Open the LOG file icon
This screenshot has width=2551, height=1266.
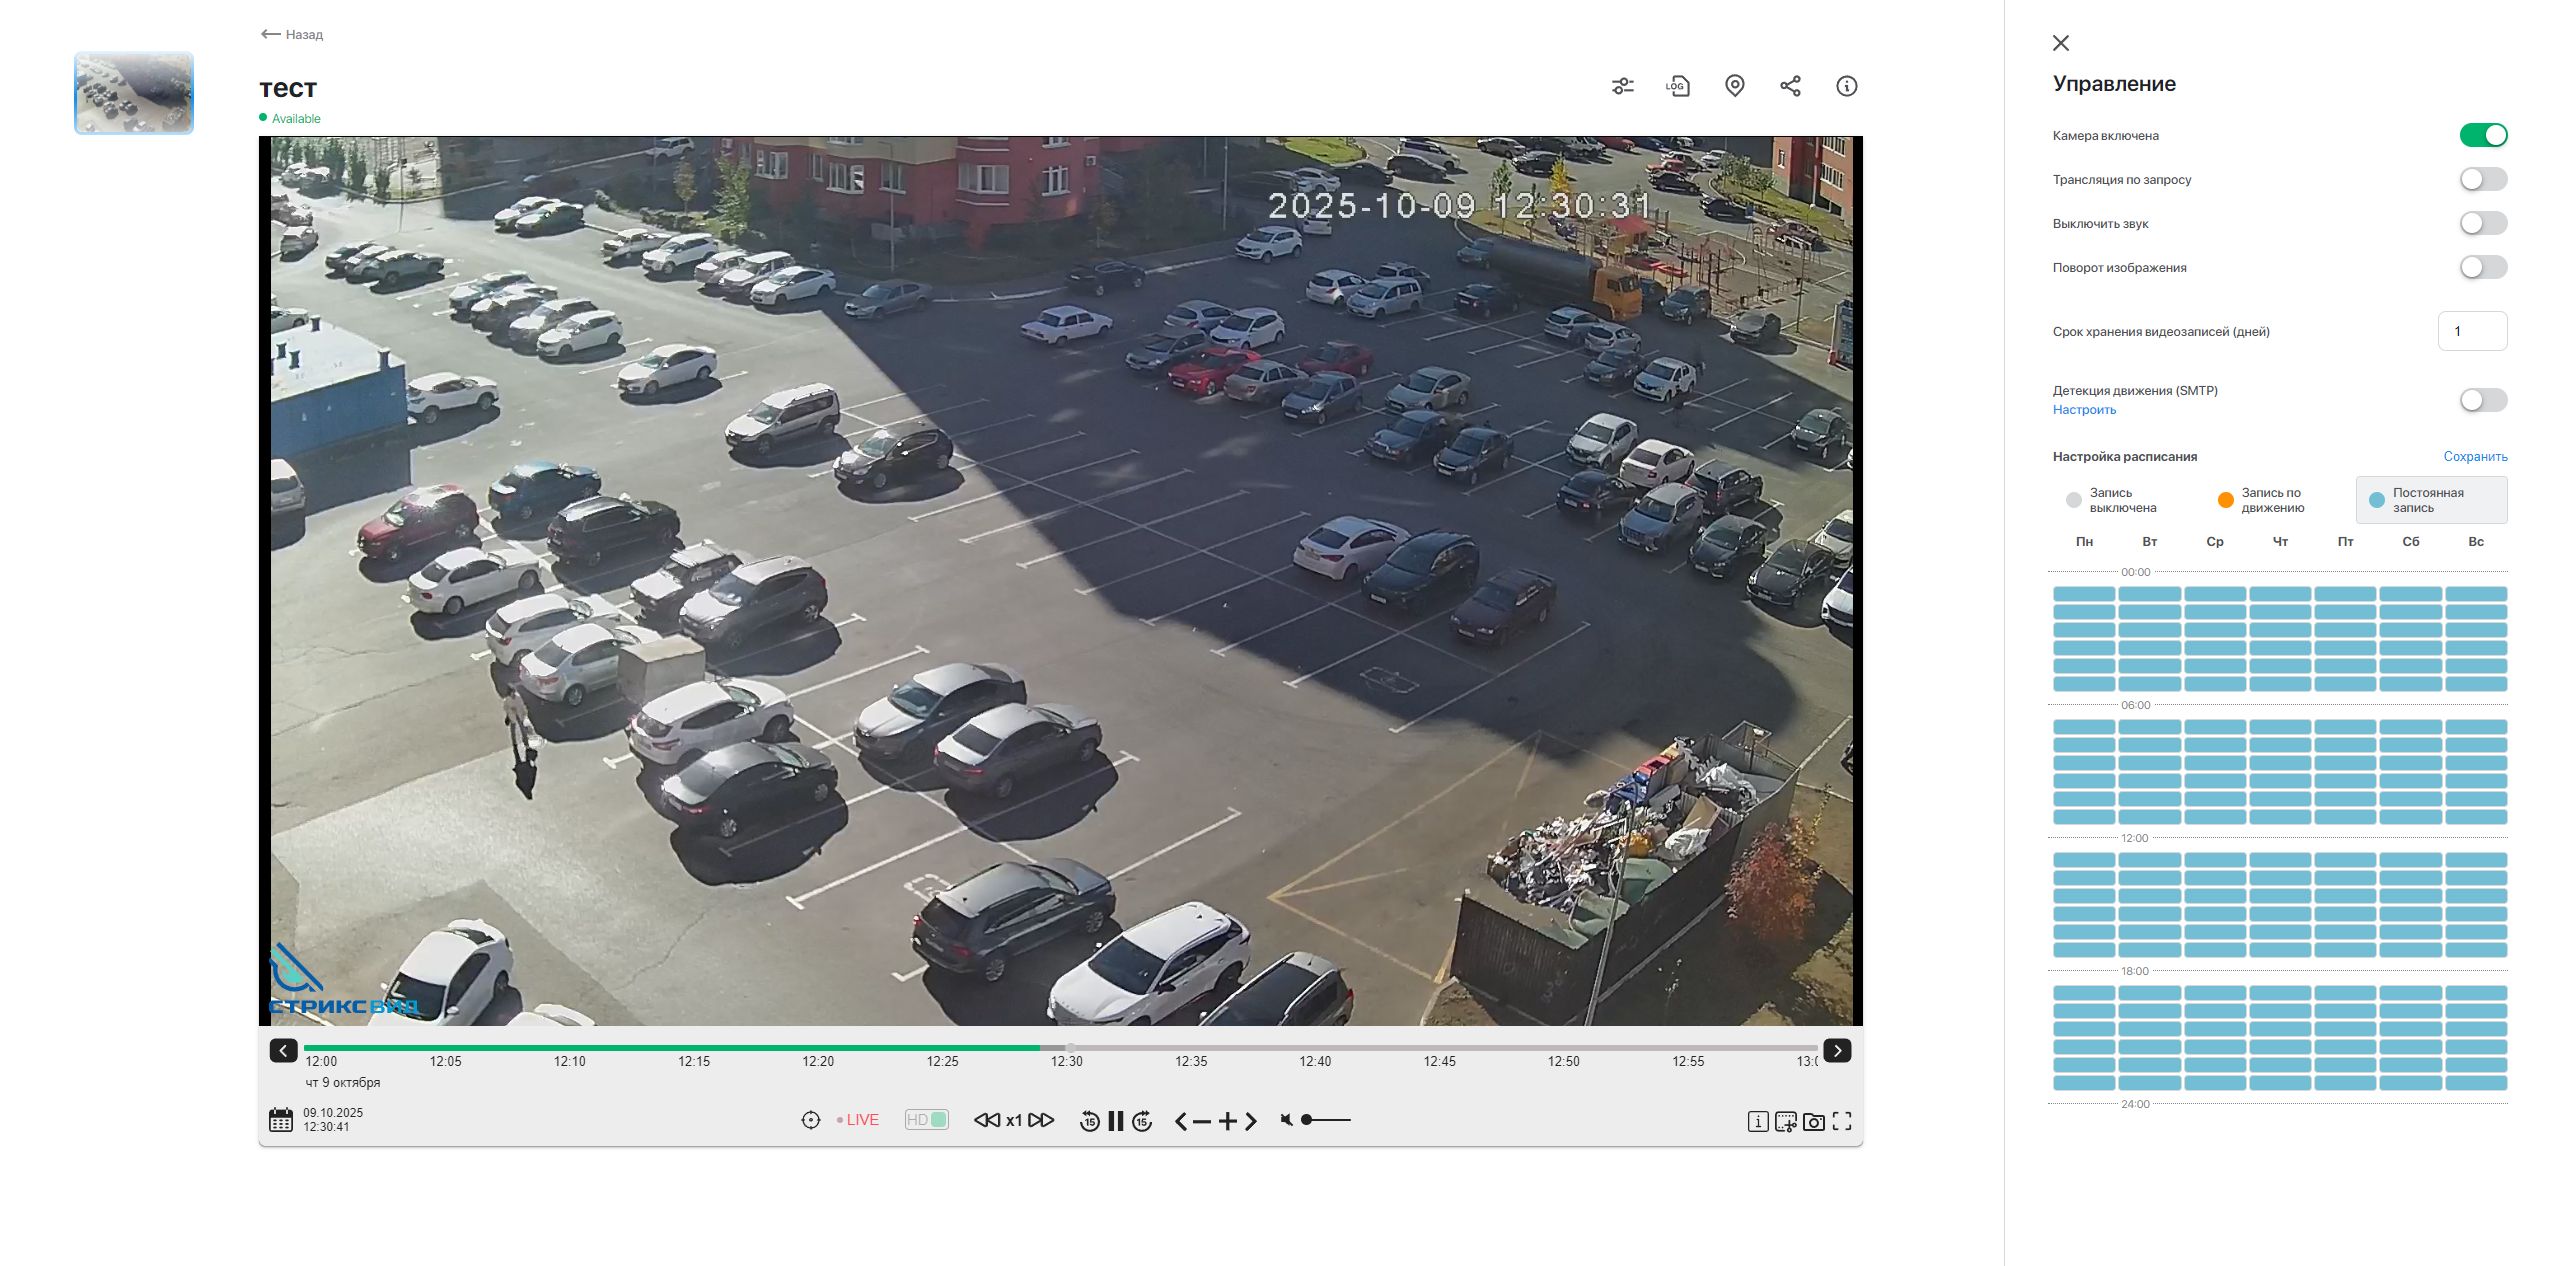tap(1678, 86)
